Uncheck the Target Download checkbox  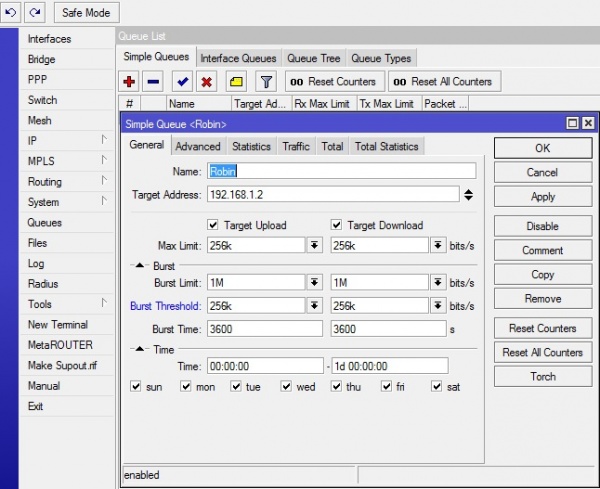coord(337,225)
